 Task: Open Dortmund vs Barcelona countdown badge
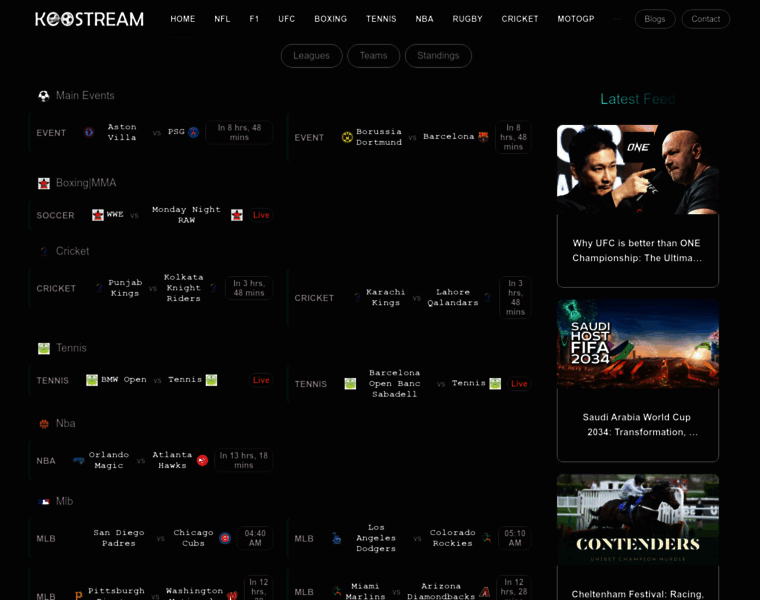513,137
